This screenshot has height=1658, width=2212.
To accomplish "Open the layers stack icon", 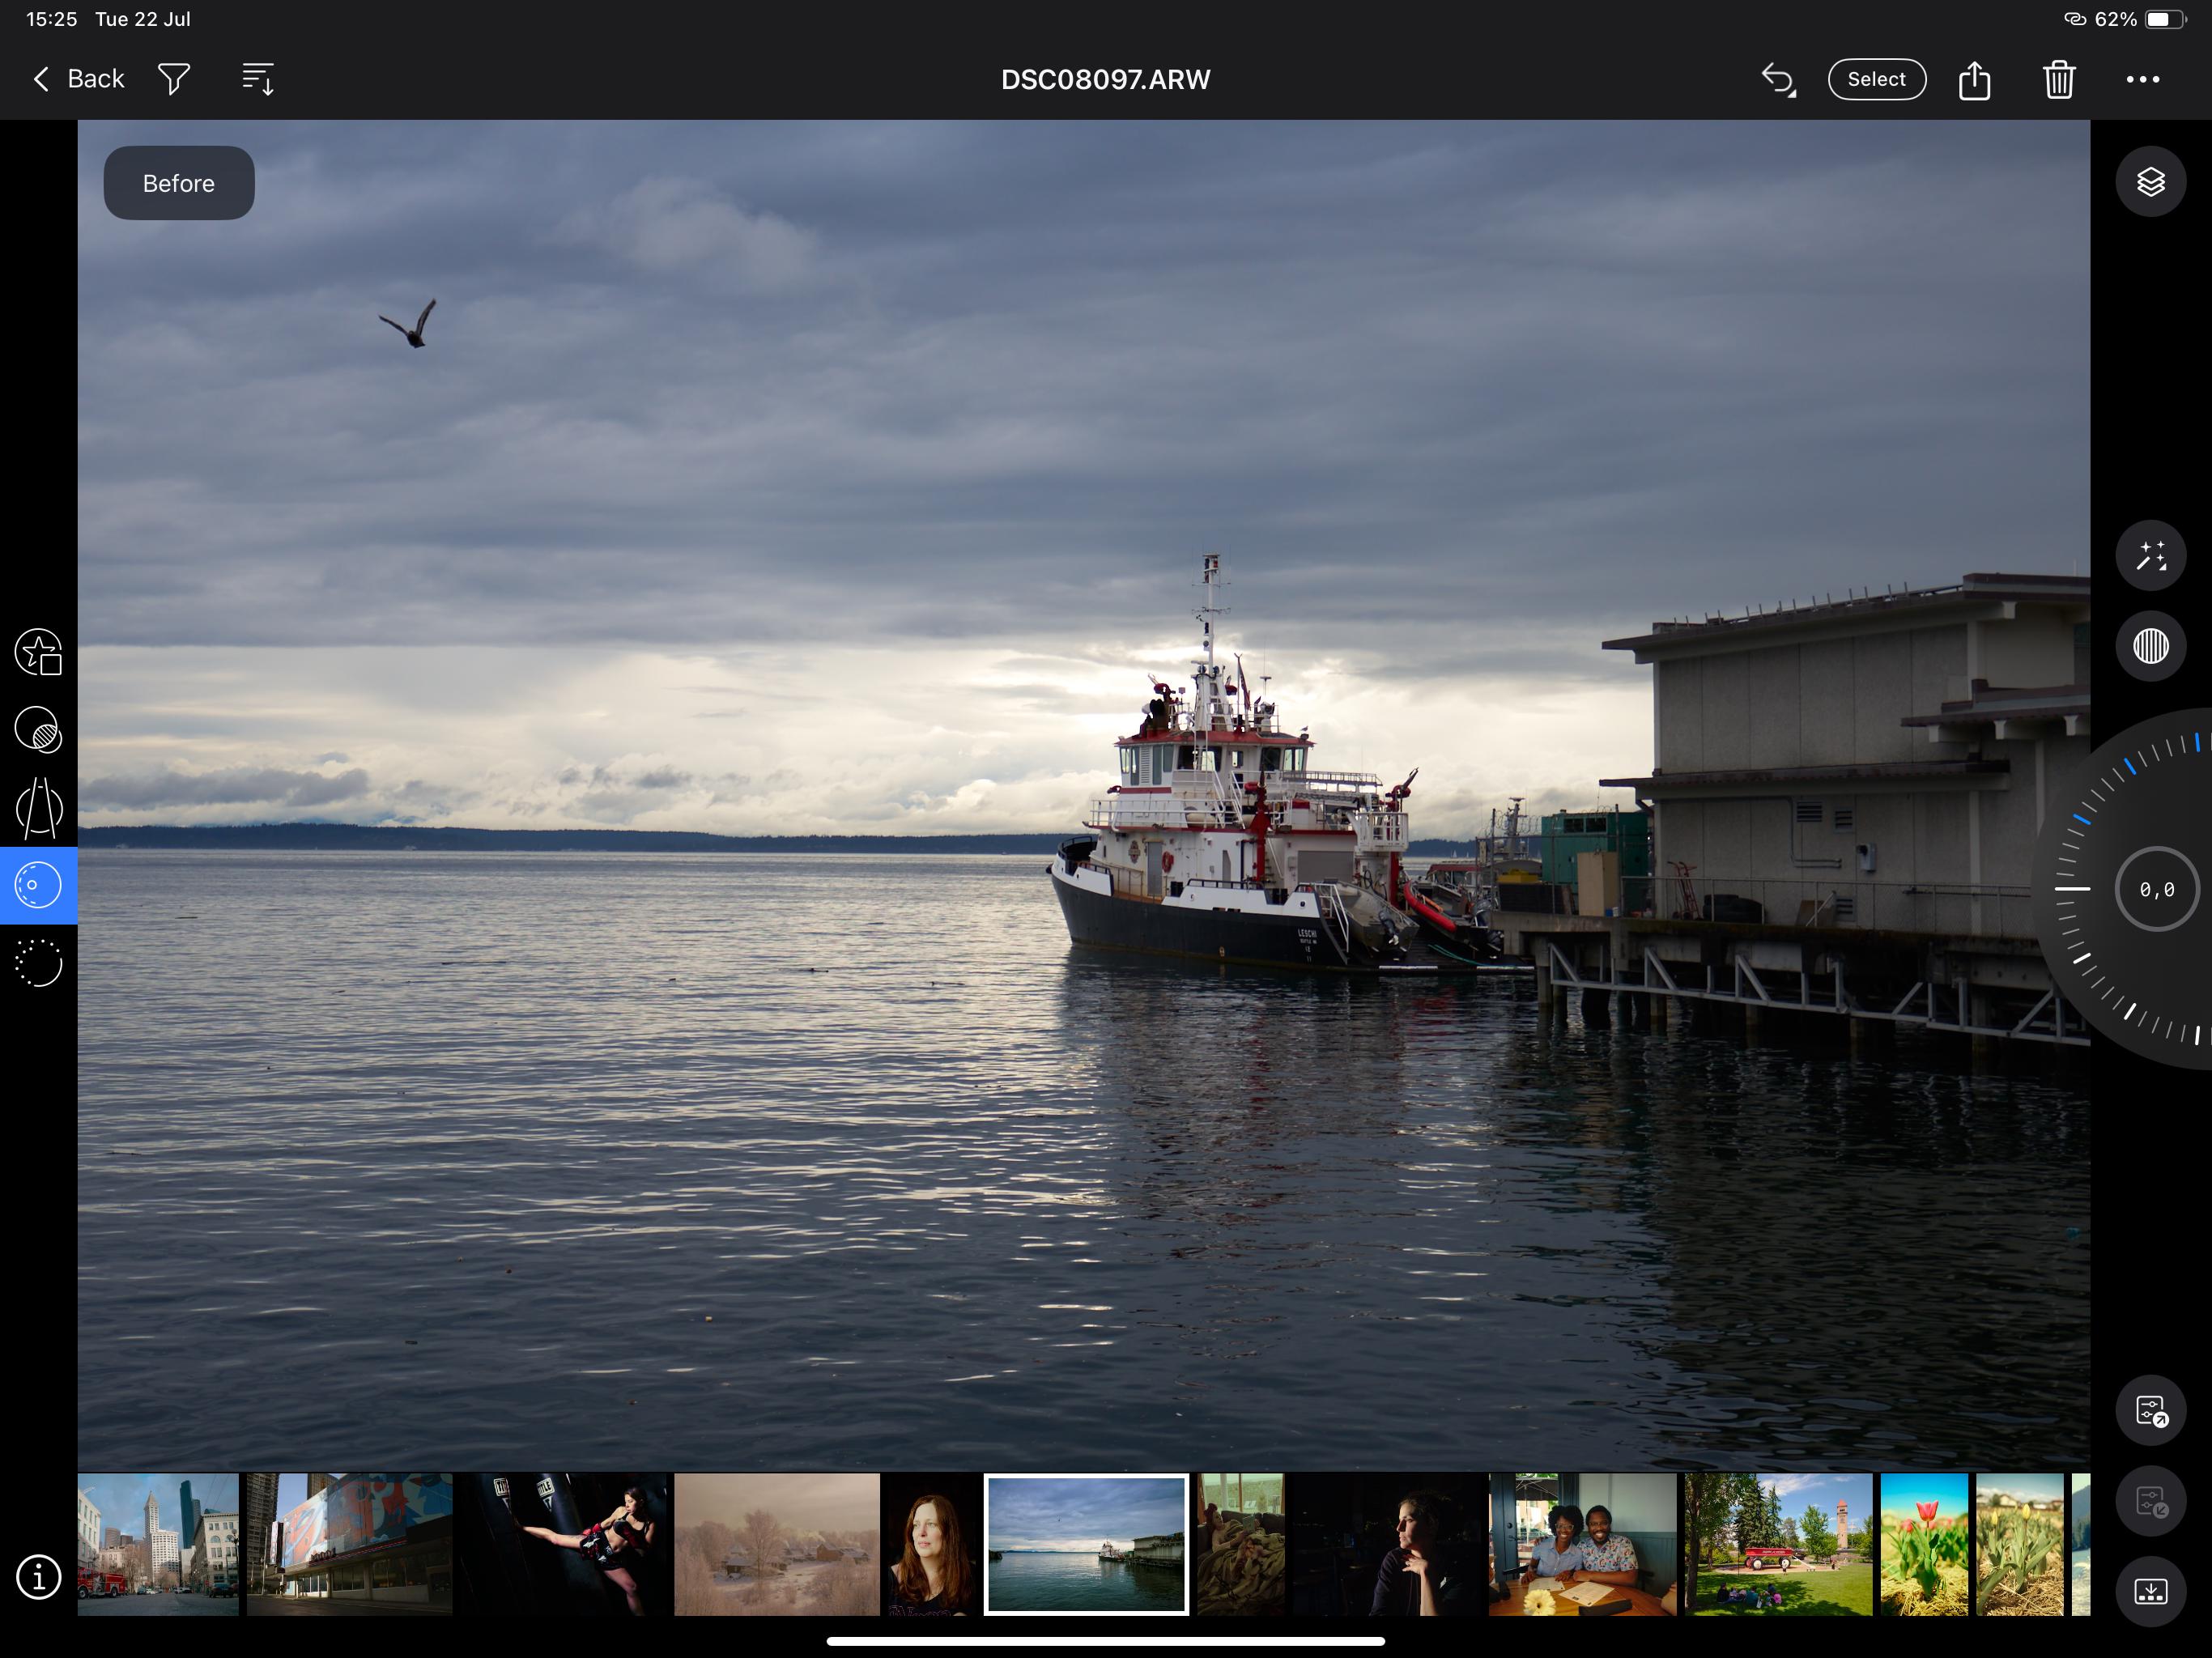I will [2150, 182].
